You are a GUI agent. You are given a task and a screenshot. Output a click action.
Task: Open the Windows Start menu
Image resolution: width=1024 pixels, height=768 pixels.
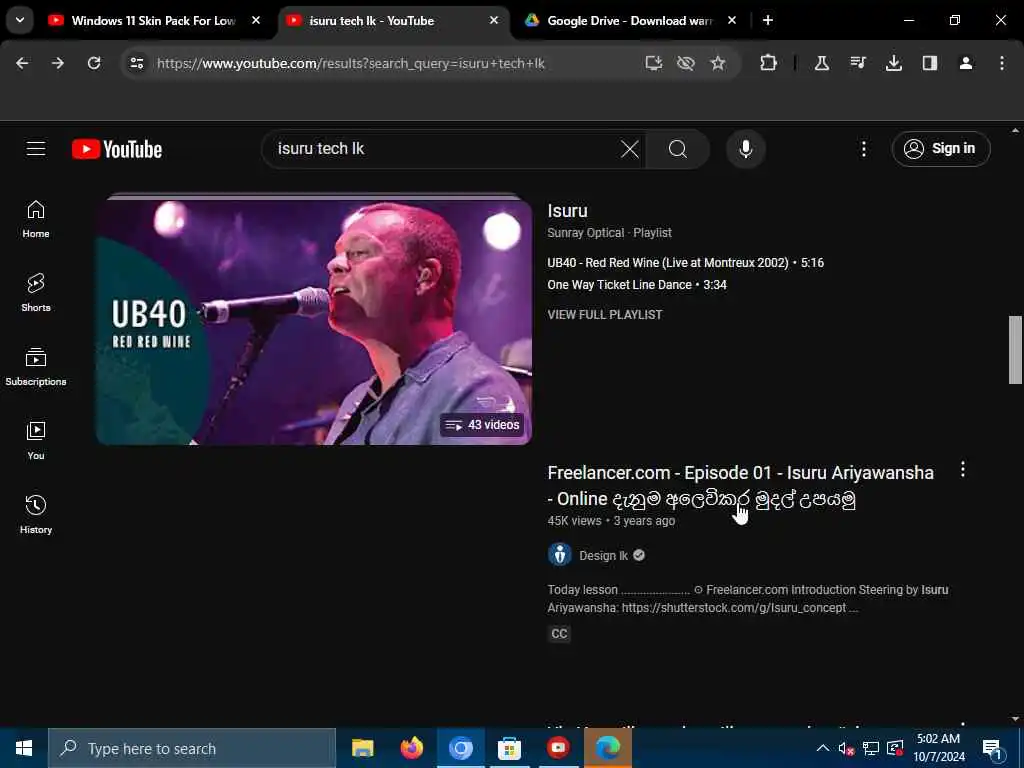coord(24,748)
